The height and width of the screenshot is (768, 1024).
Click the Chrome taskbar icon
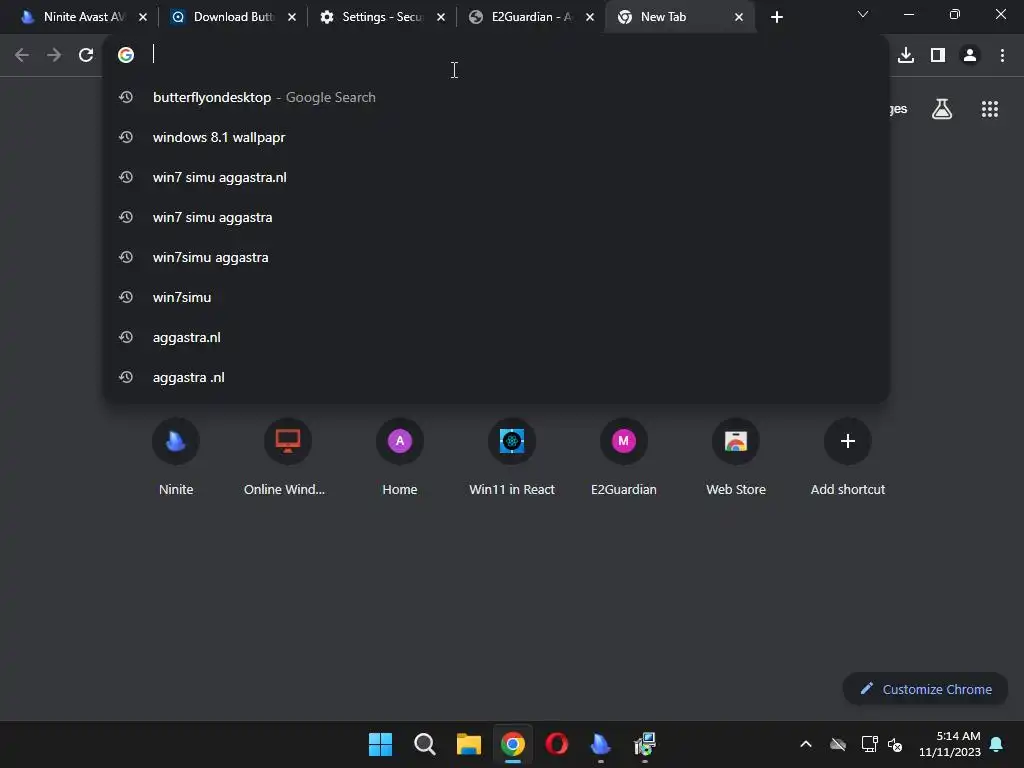coord(513,744)
